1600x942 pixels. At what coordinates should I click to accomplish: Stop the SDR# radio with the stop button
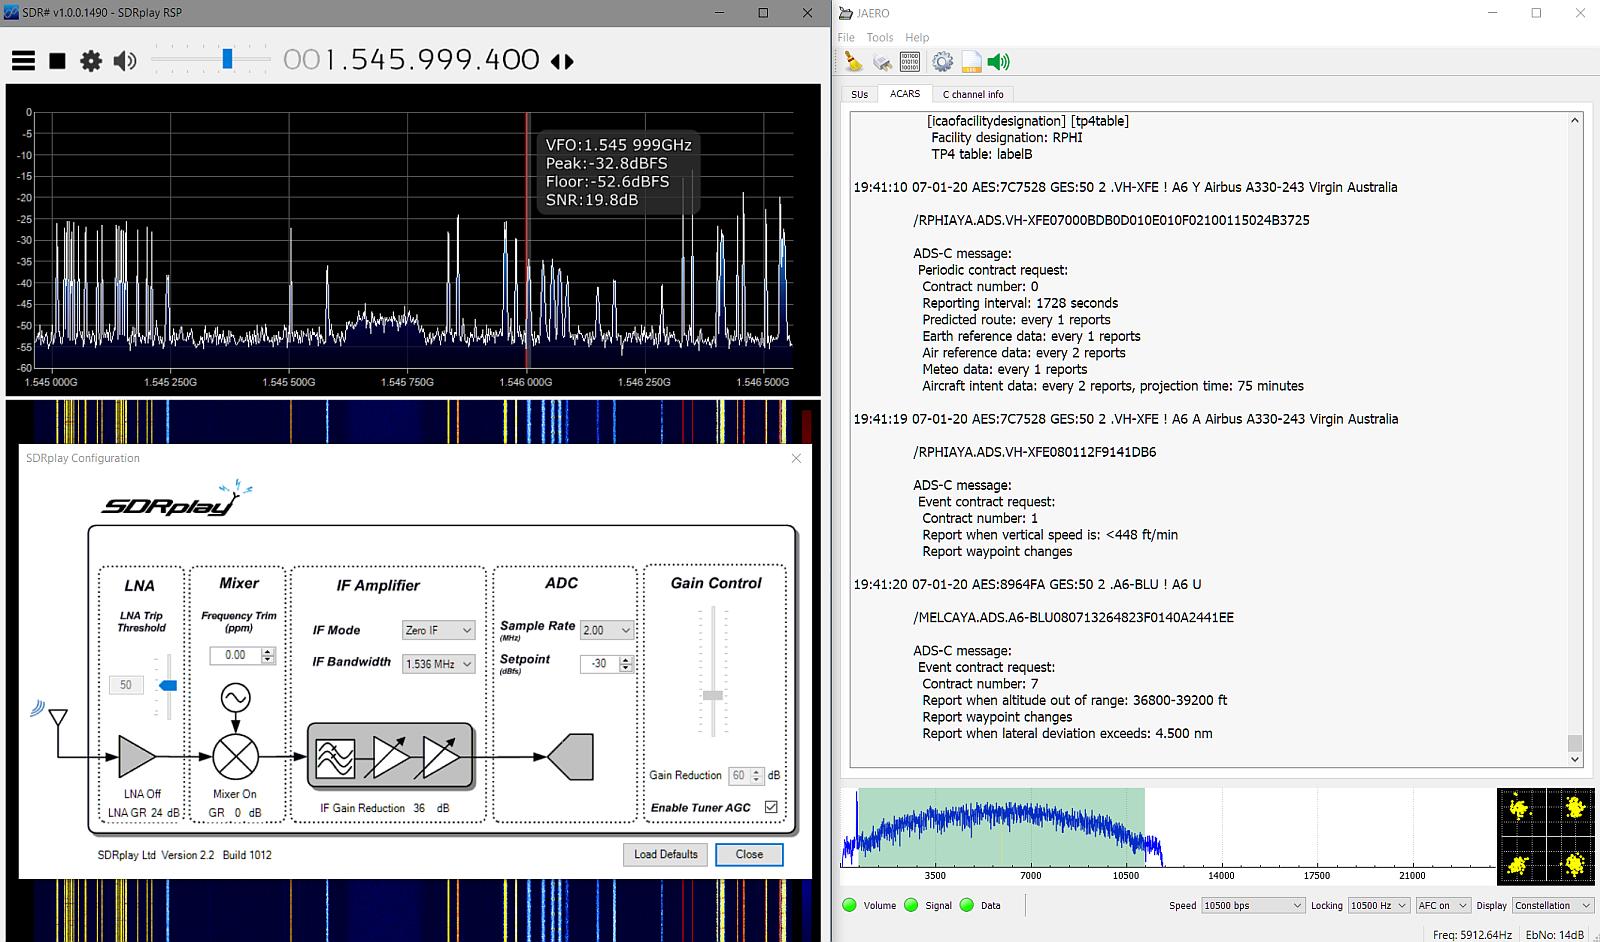pos(57,61)
